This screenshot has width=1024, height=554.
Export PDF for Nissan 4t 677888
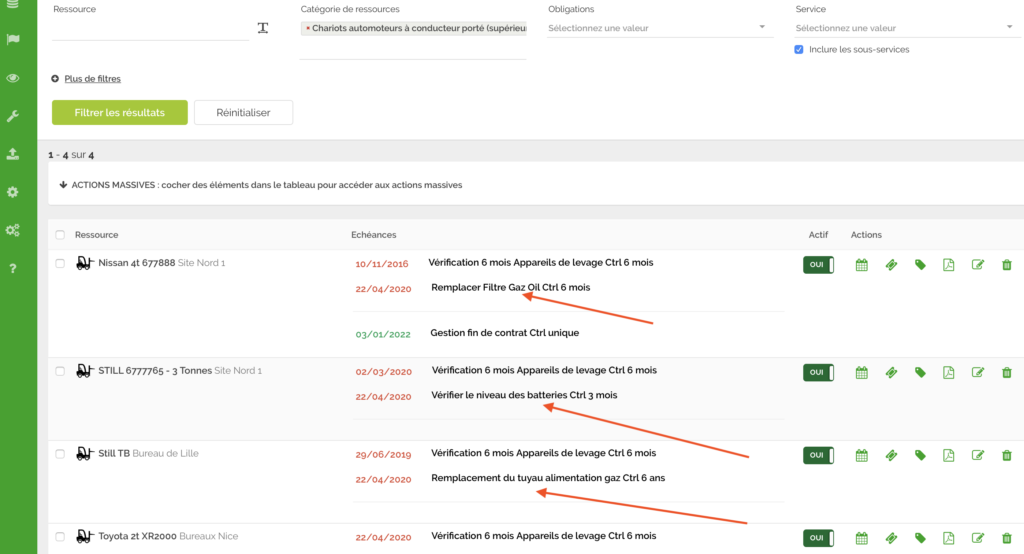click(x=949, y=265)
